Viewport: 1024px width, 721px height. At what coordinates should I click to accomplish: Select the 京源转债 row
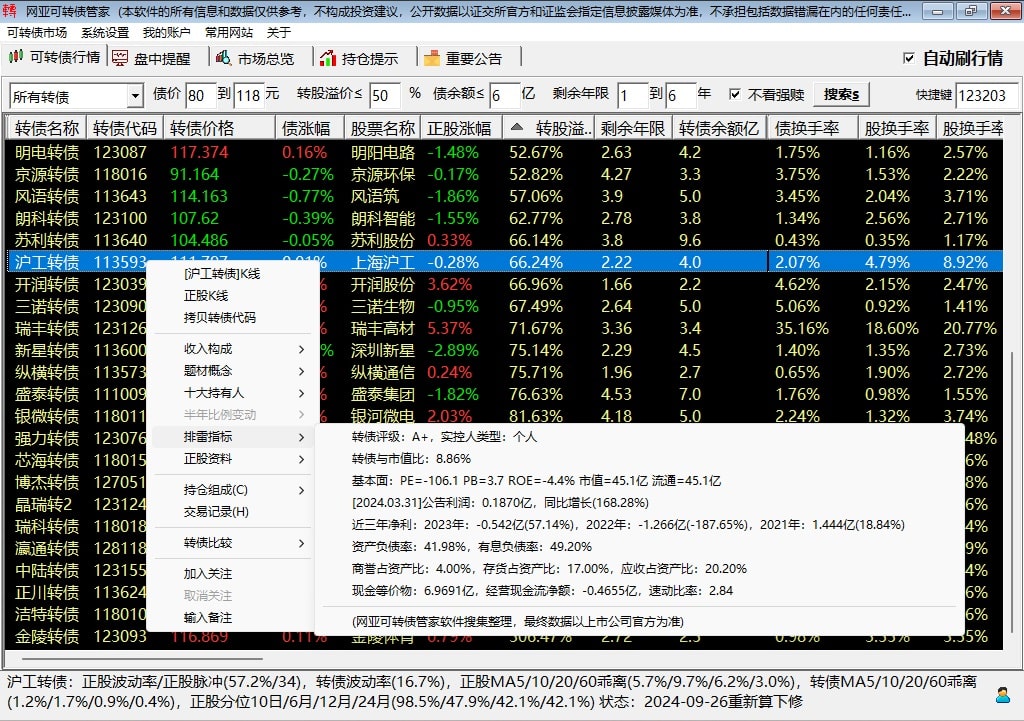coord(504,174)
